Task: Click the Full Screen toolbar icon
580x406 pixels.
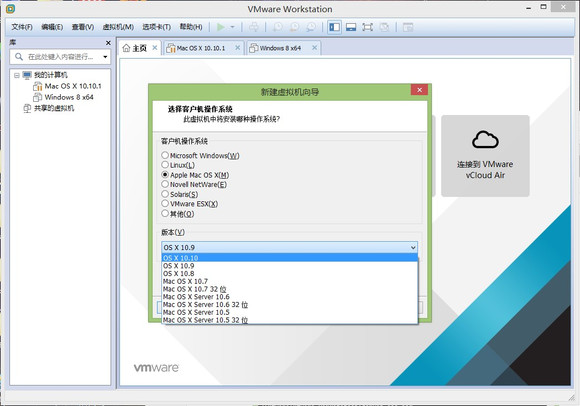Action: [x=367, y=27]
